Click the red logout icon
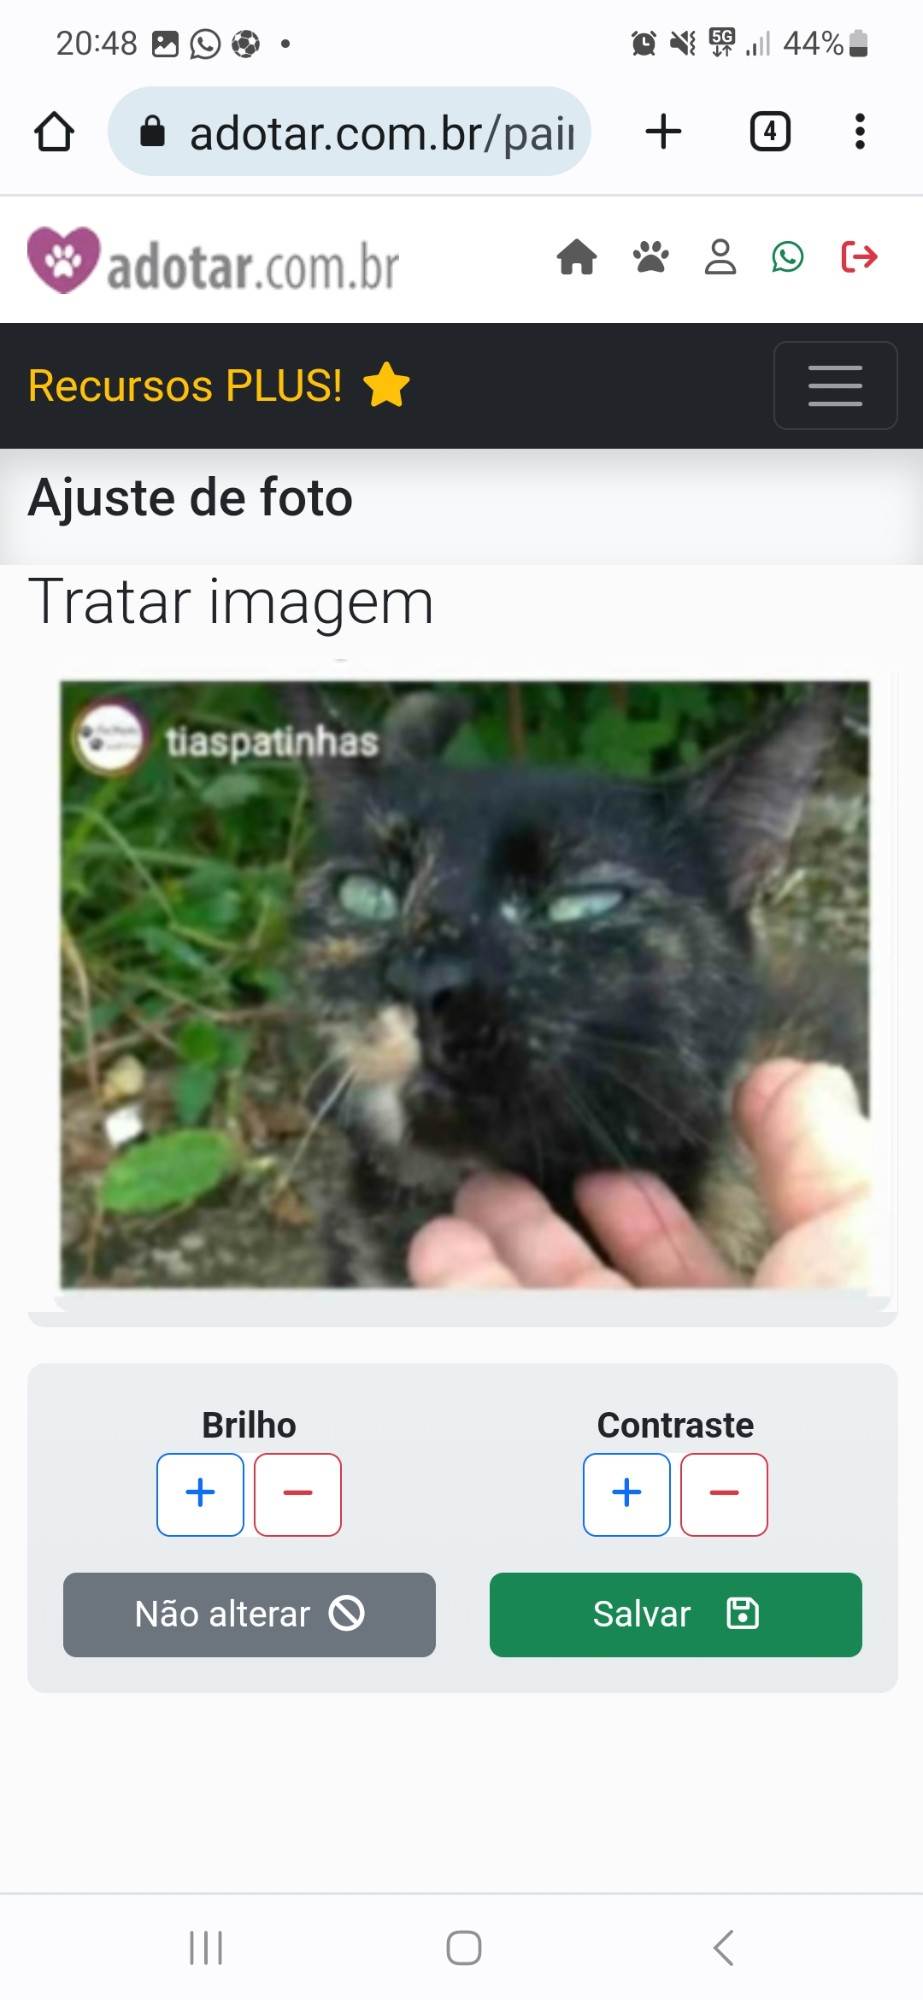The image size is (923, 2000). [859, 257]
